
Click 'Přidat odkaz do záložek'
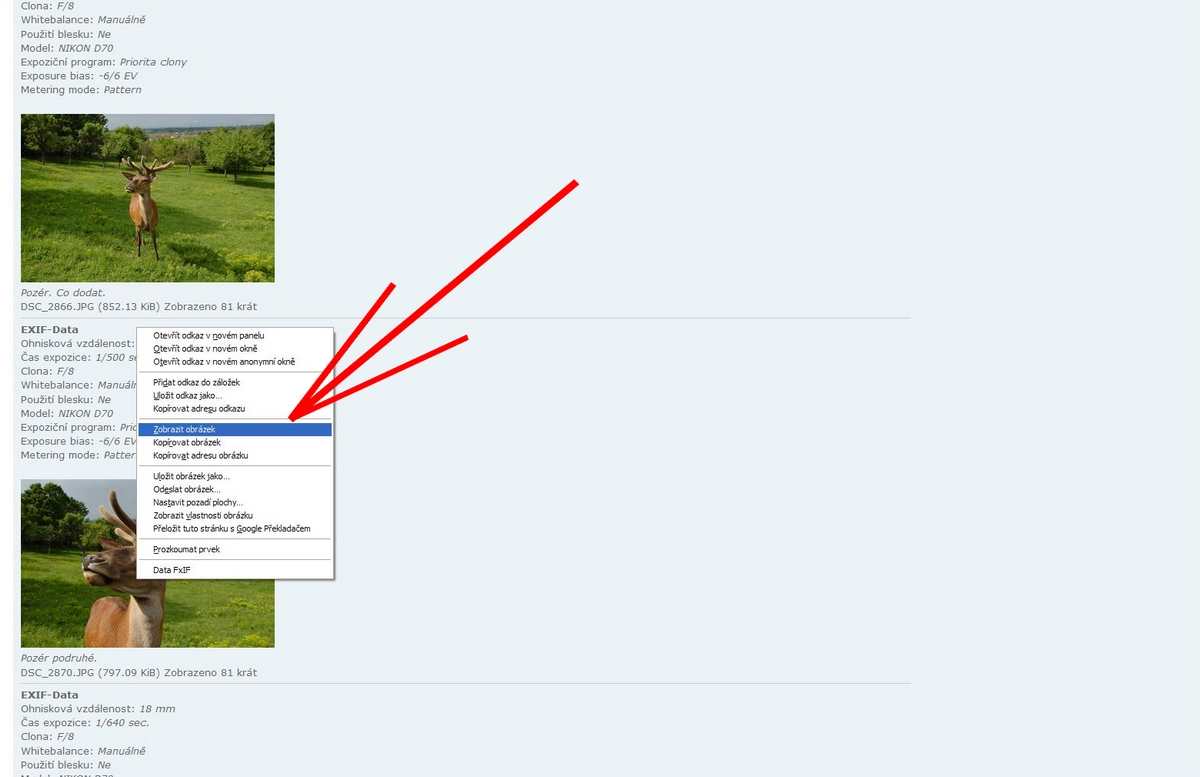click(x=196, y=382)
